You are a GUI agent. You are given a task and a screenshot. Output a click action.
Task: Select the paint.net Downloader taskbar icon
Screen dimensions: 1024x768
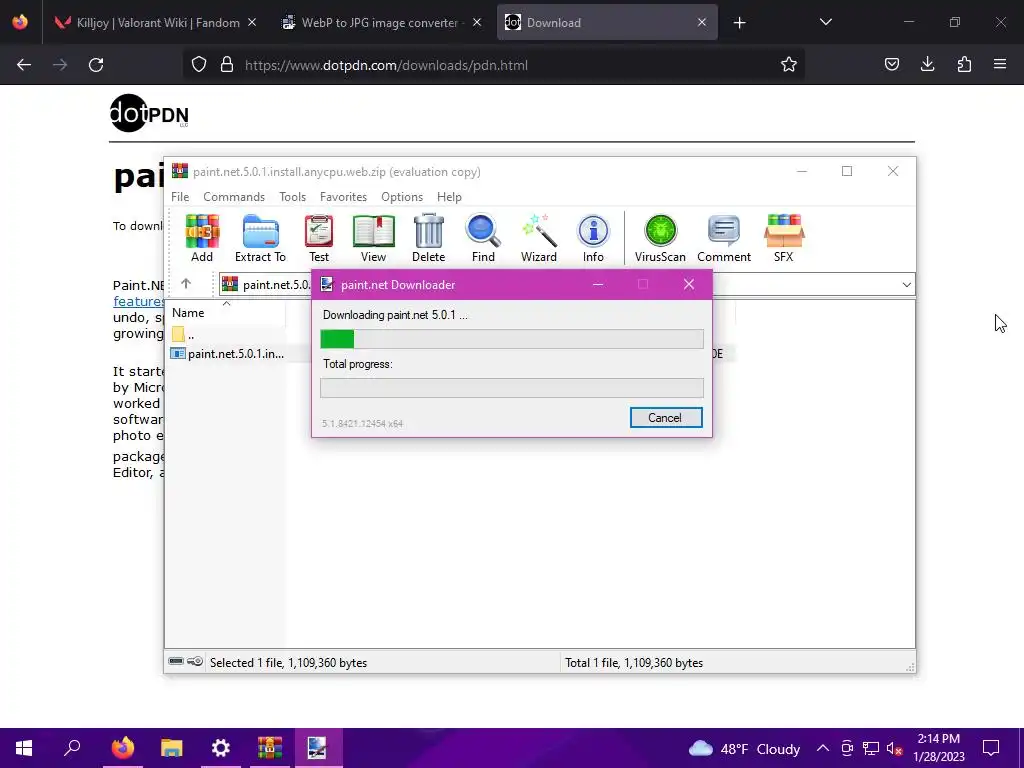(x=317, y=748)
